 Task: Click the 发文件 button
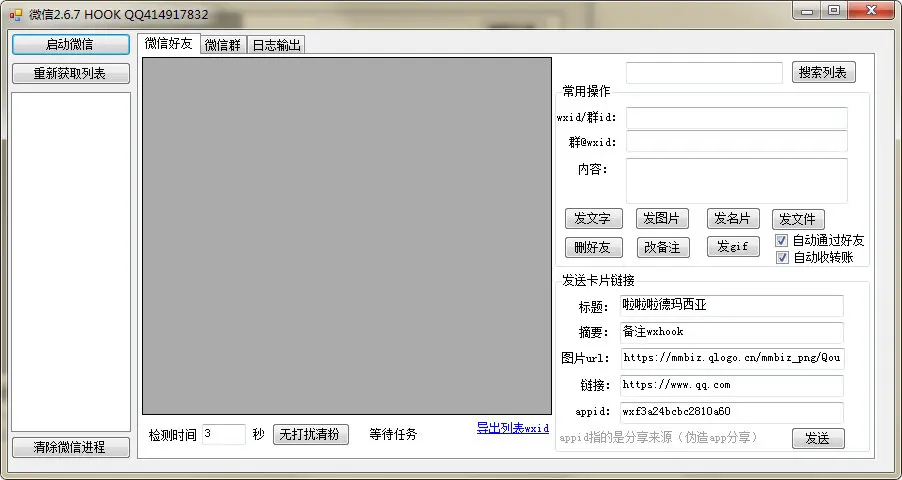(798, 219)
